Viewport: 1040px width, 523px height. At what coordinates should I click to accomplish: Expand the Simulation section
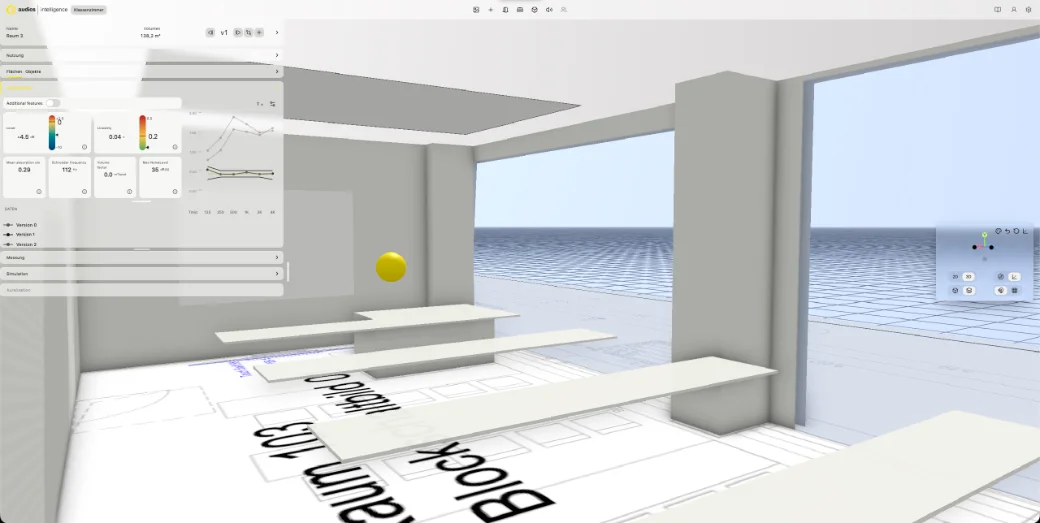[x=142, y=273]
